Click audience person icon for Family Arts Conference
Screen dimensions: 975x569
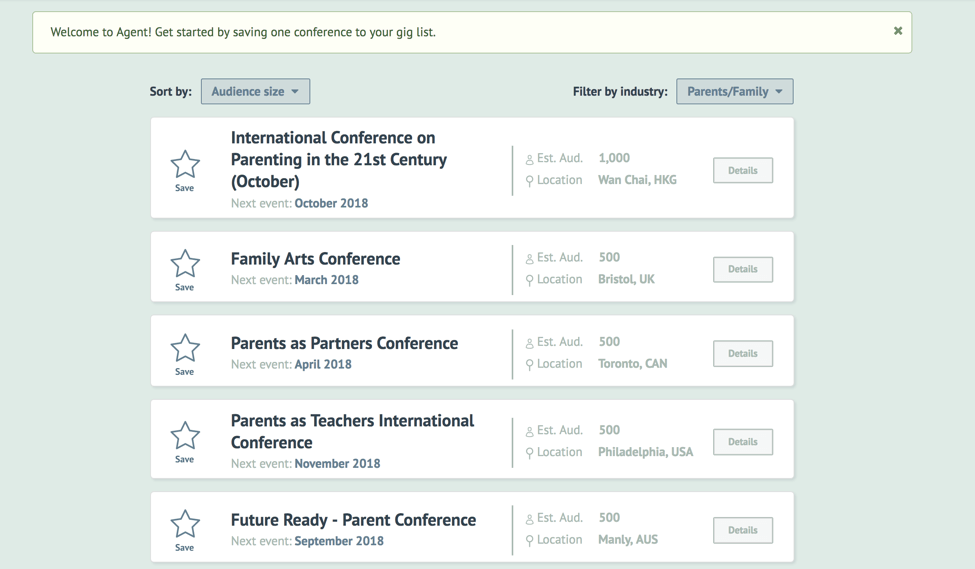pyautogui.click(x=529, y=258)
